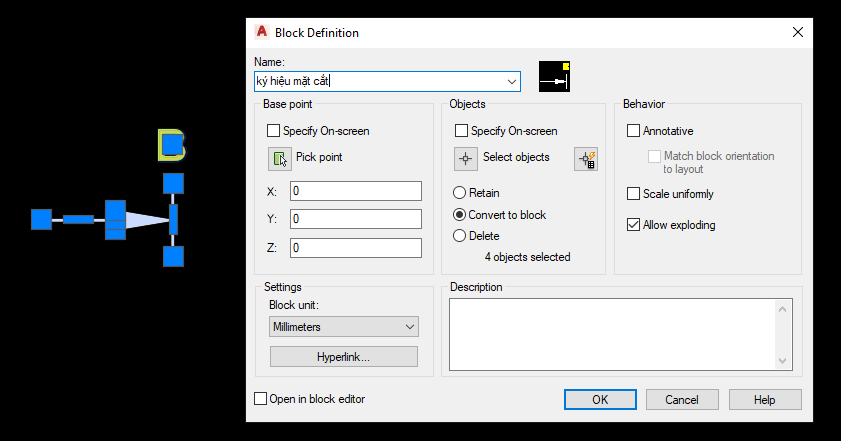Select the Retain radio option
This screenshot has height=441, width=841.
coord(460,193)
